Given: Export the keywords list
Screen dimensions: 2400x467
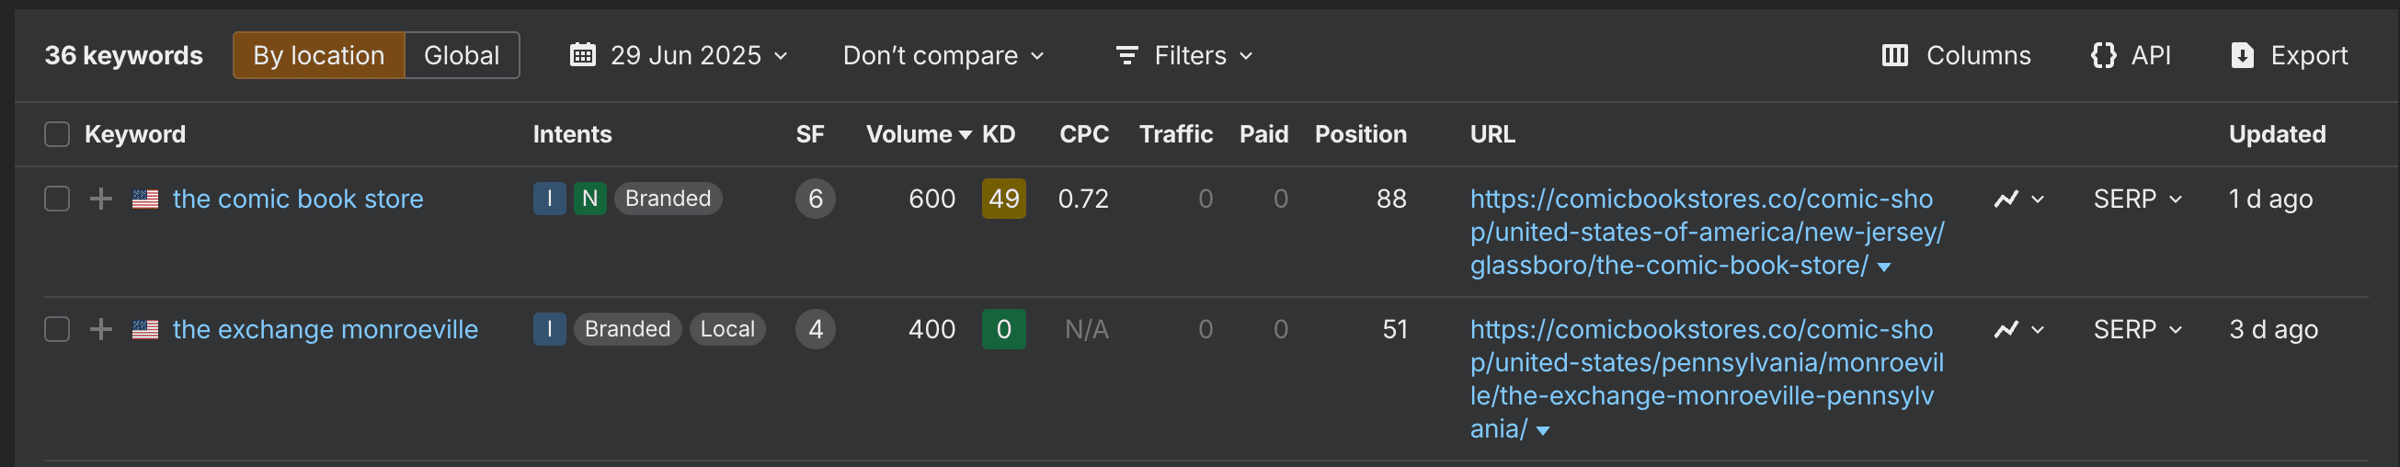Looking at the screenshot, I should coord(2289,55).
